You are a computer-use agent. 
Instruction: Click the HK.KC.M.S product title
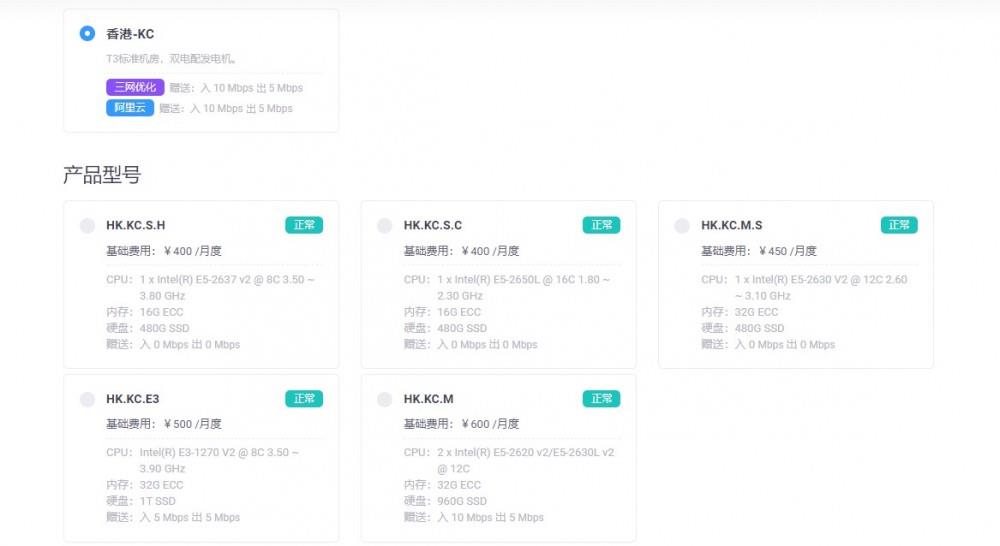[x=731, y=226]
